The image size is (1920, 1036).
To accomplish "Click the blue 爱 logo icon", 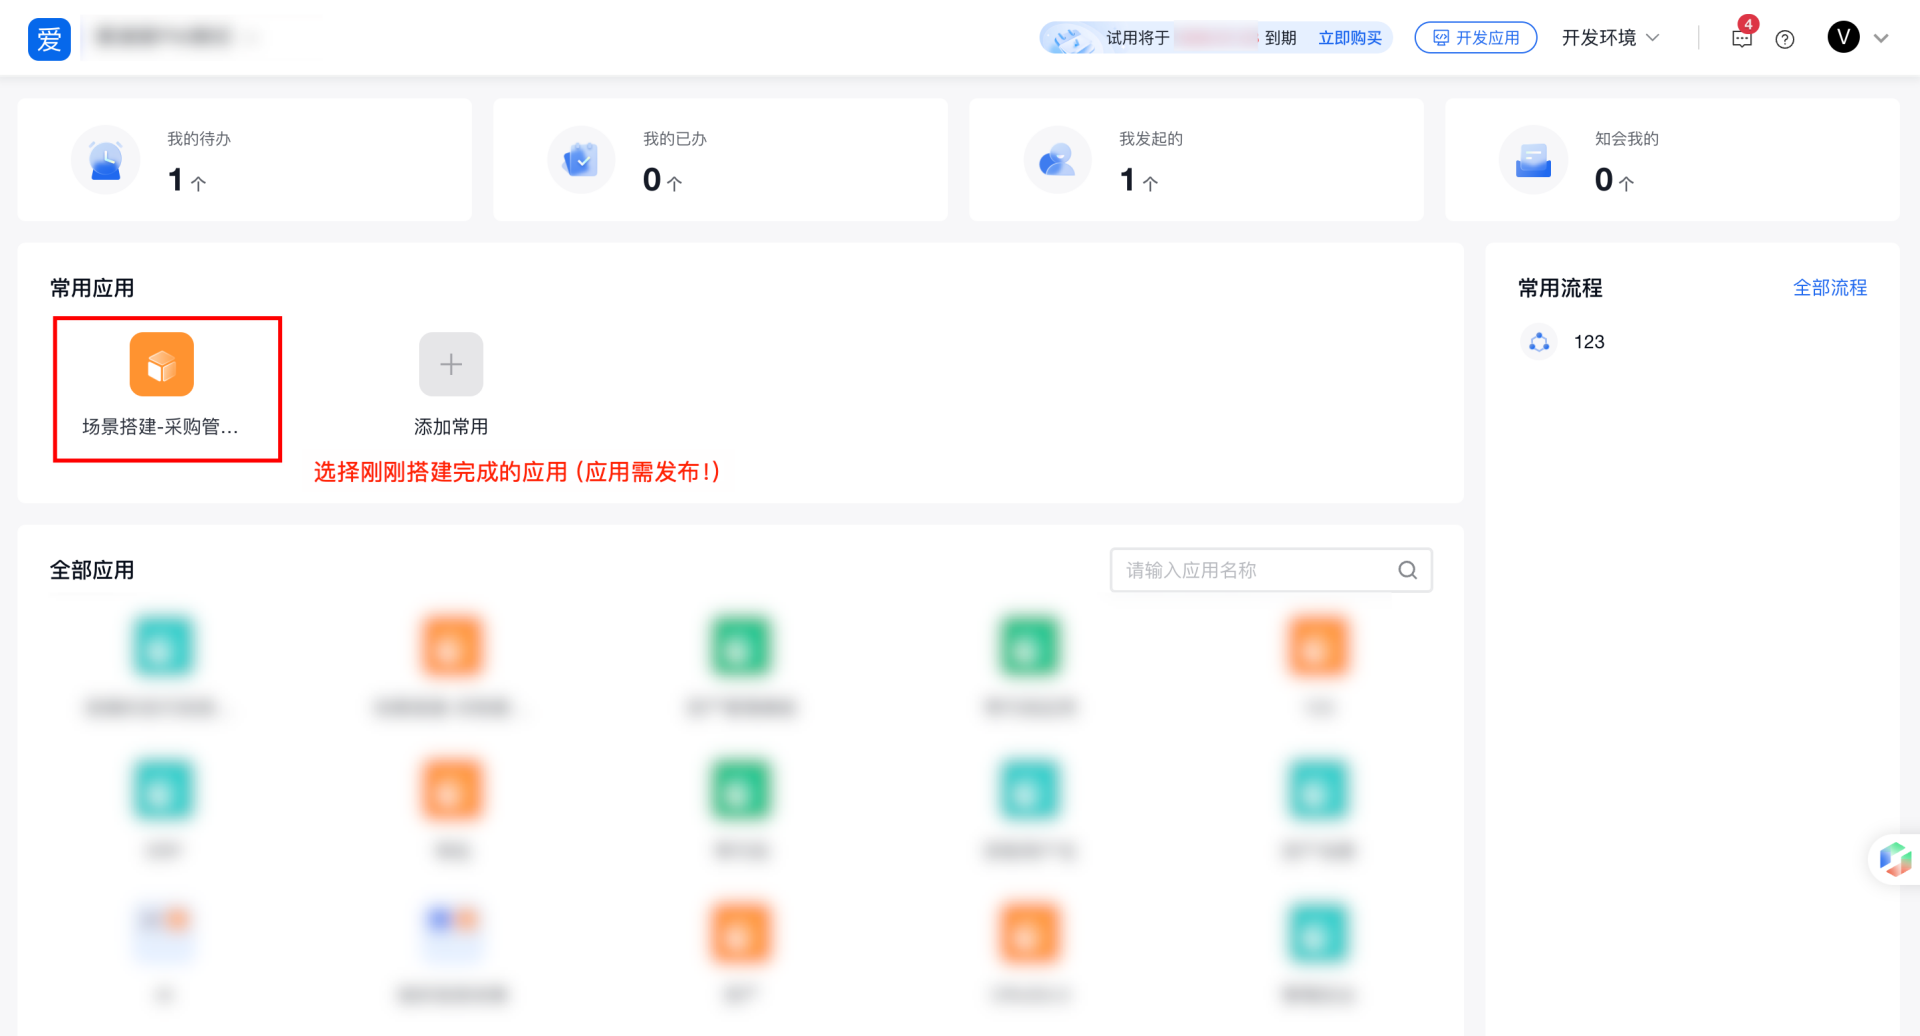I will 49,39.
